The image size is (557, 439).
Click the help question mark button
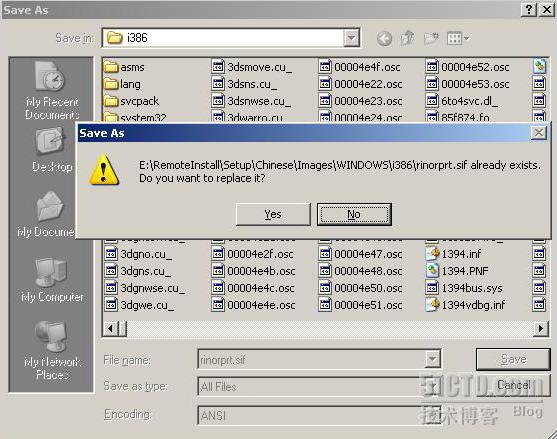click(x=529, y=10)
